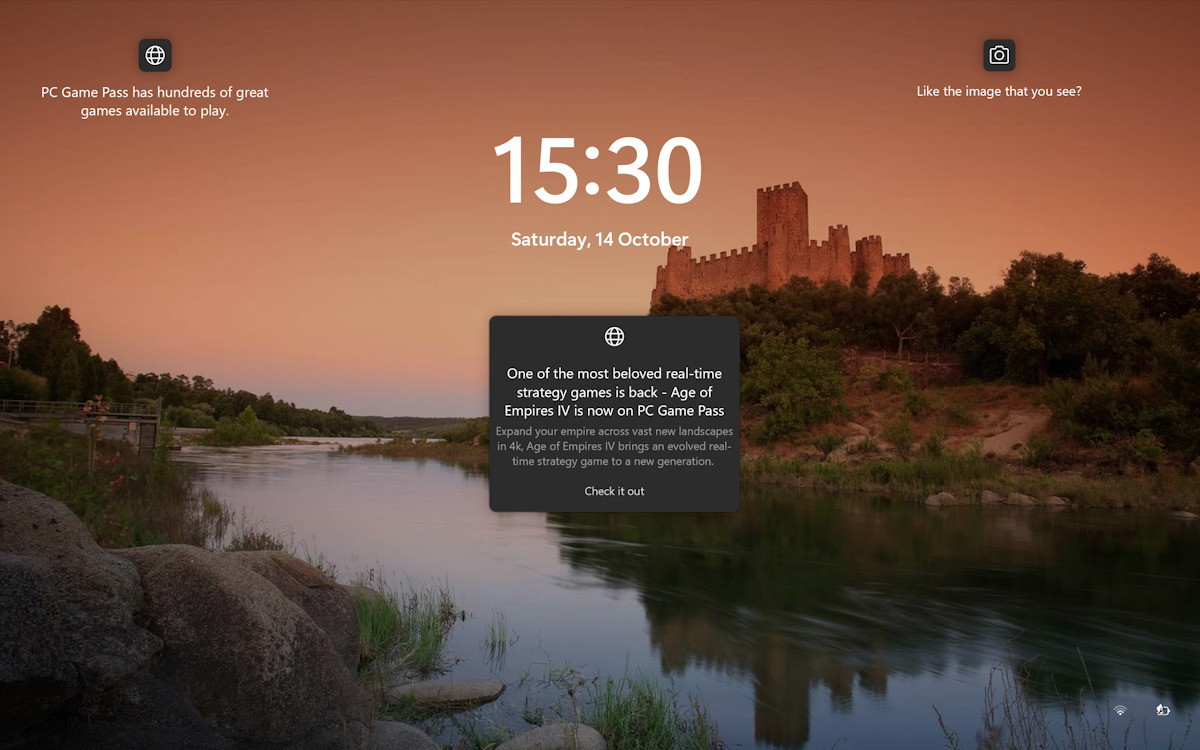Click the 15:30 clock display
Image resolution: width=1200 pixels, height=750 pixels.
(x=599, y=170)
